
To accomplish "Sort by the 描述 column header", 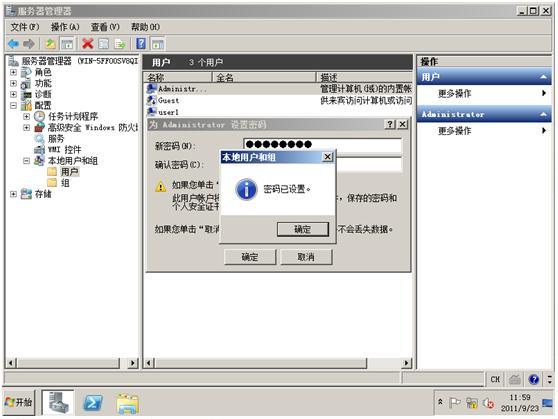I will coord(364,77).
